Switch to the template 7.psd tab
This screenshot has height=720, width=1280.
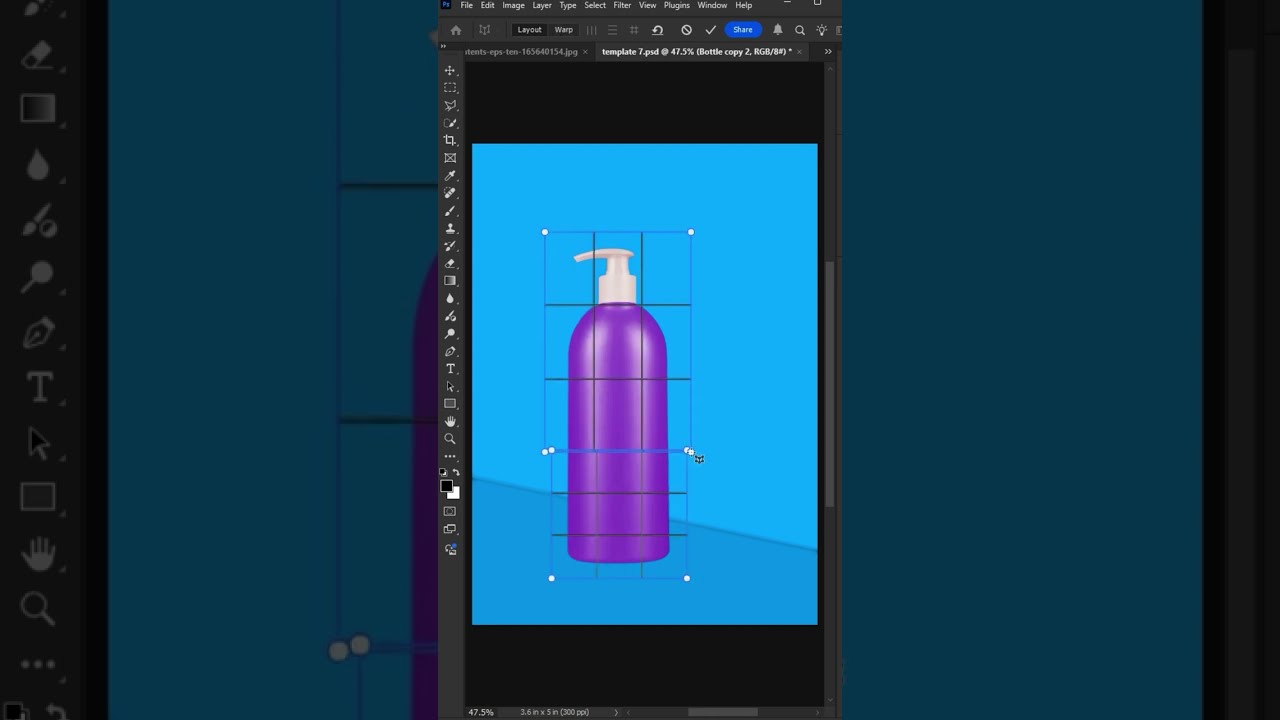[695, 52]
